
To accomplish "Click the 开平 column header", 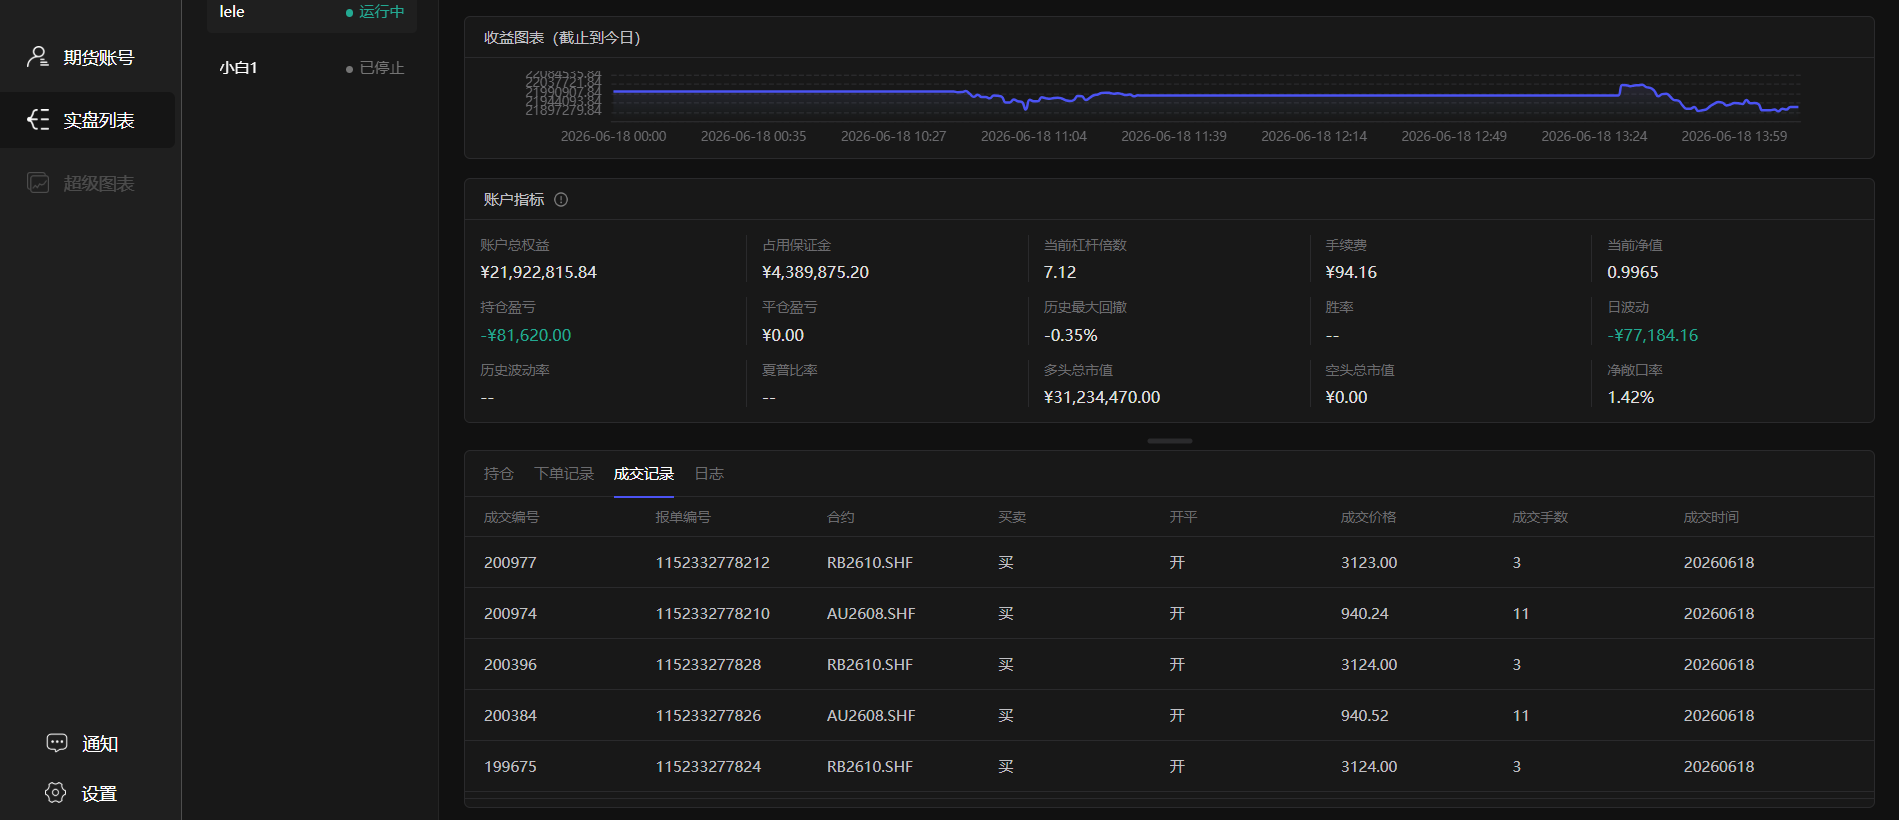I will tap(1183, 517).
